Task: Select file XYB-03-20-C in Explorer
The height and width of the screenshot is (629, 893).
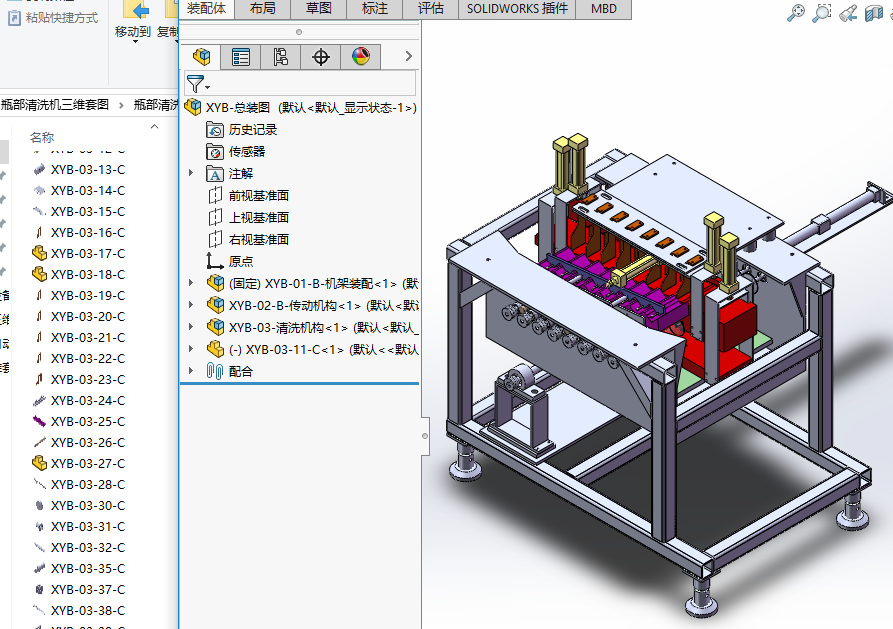Action: tap(79, 316)
